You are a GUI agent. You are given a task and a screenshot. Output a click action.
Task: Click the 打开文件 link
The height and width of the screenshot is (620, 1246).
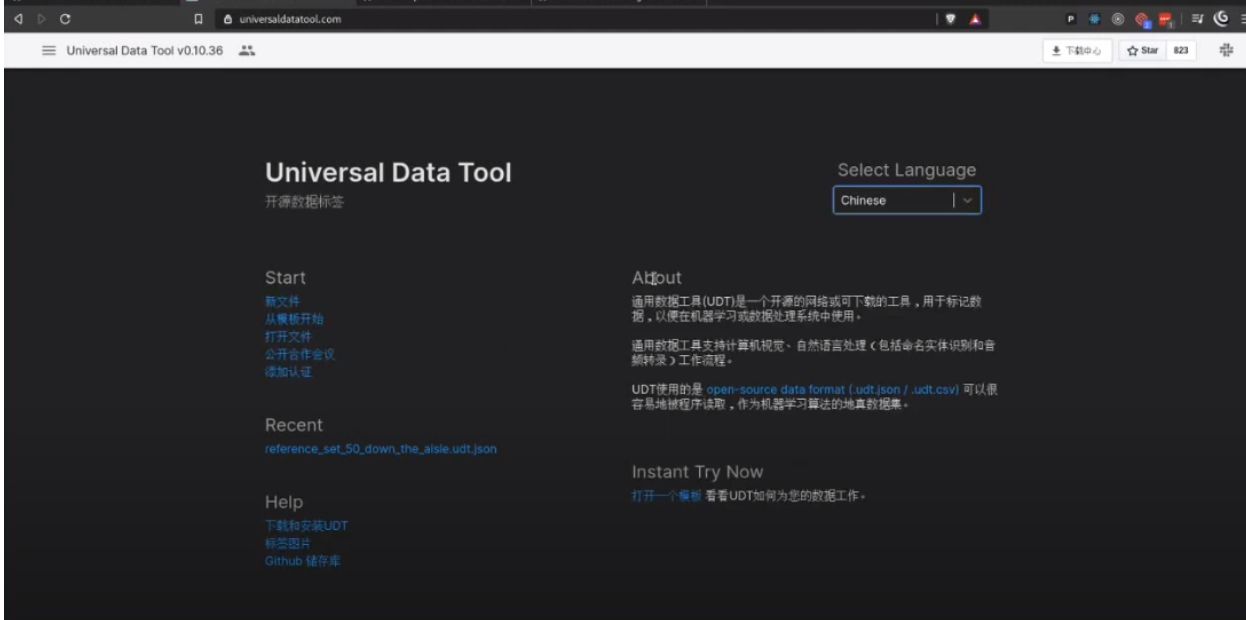coord(288,337)
